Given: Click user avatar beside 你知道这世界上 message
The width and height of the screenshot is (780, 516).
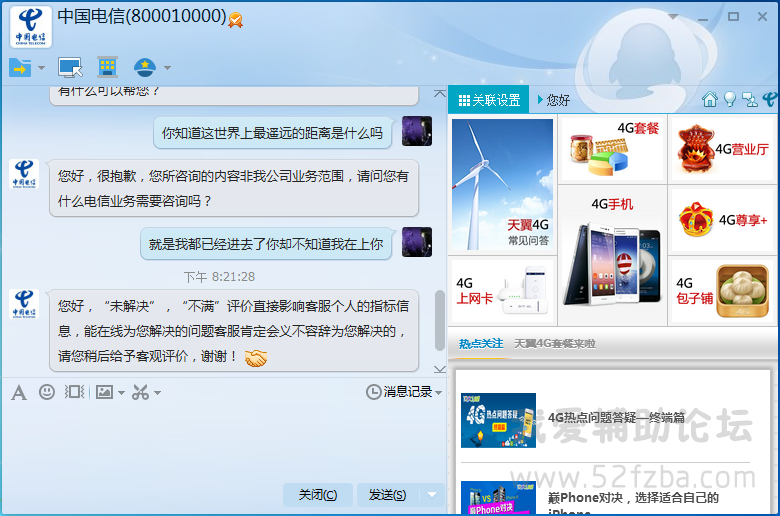Looking at the screenshot, I should coord(417,131).
